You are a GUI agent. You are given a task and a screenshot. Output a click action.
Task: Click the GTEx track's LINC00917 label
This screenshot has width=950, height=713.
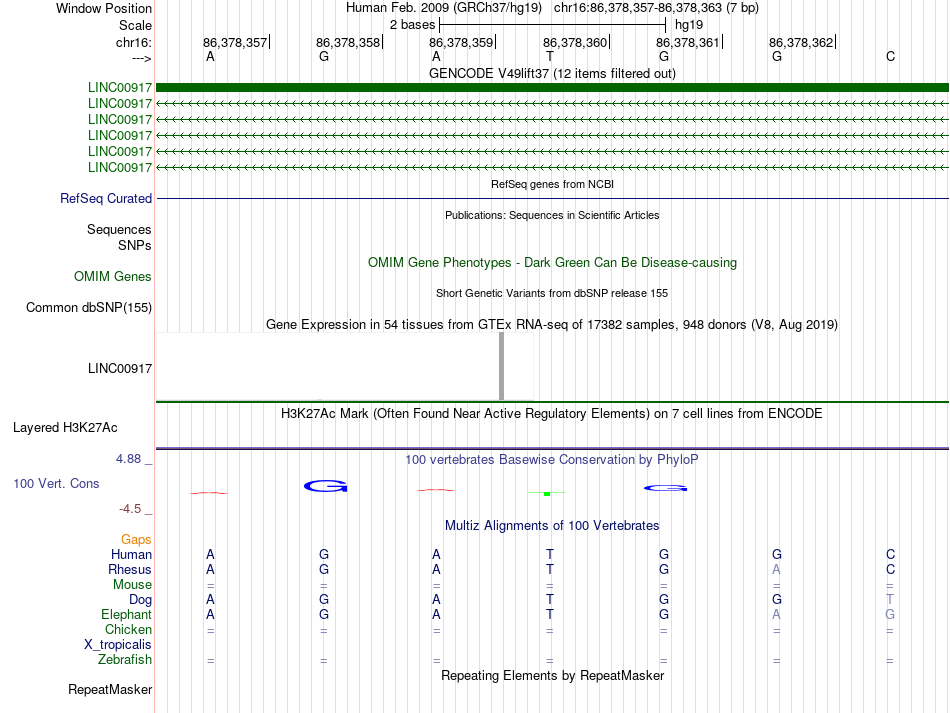(120, 368)
